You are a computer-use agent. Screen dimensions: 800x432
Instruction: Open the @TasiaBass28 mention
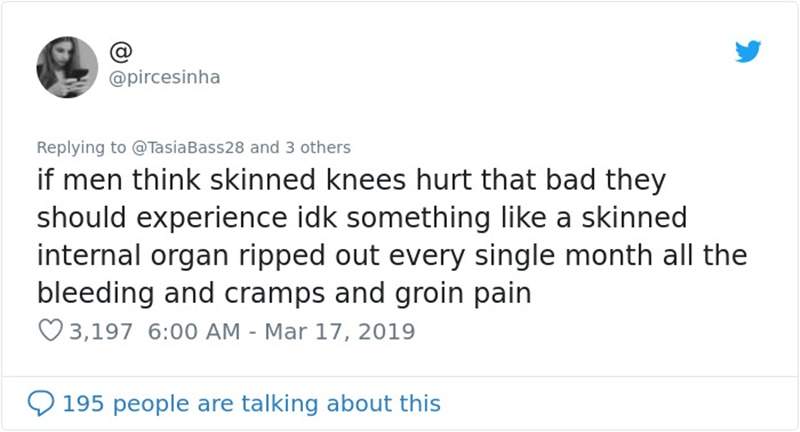tap(187, 147)
